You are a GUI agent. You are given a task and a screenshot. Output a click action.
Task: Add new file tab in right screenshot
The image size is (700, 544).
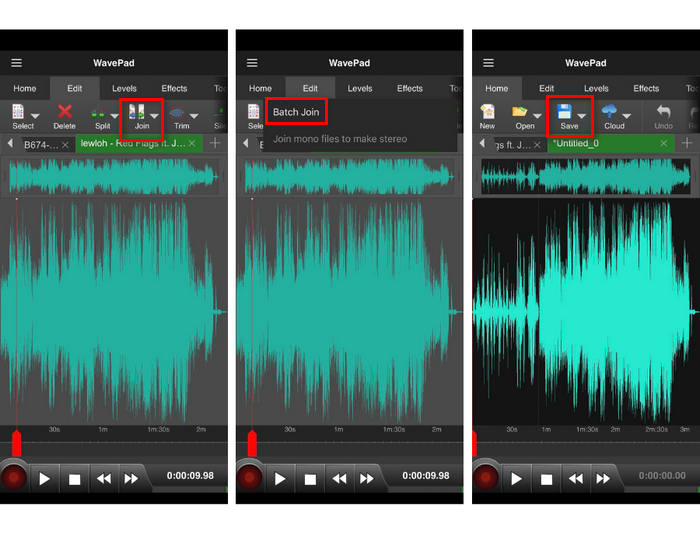coord(687,143)
